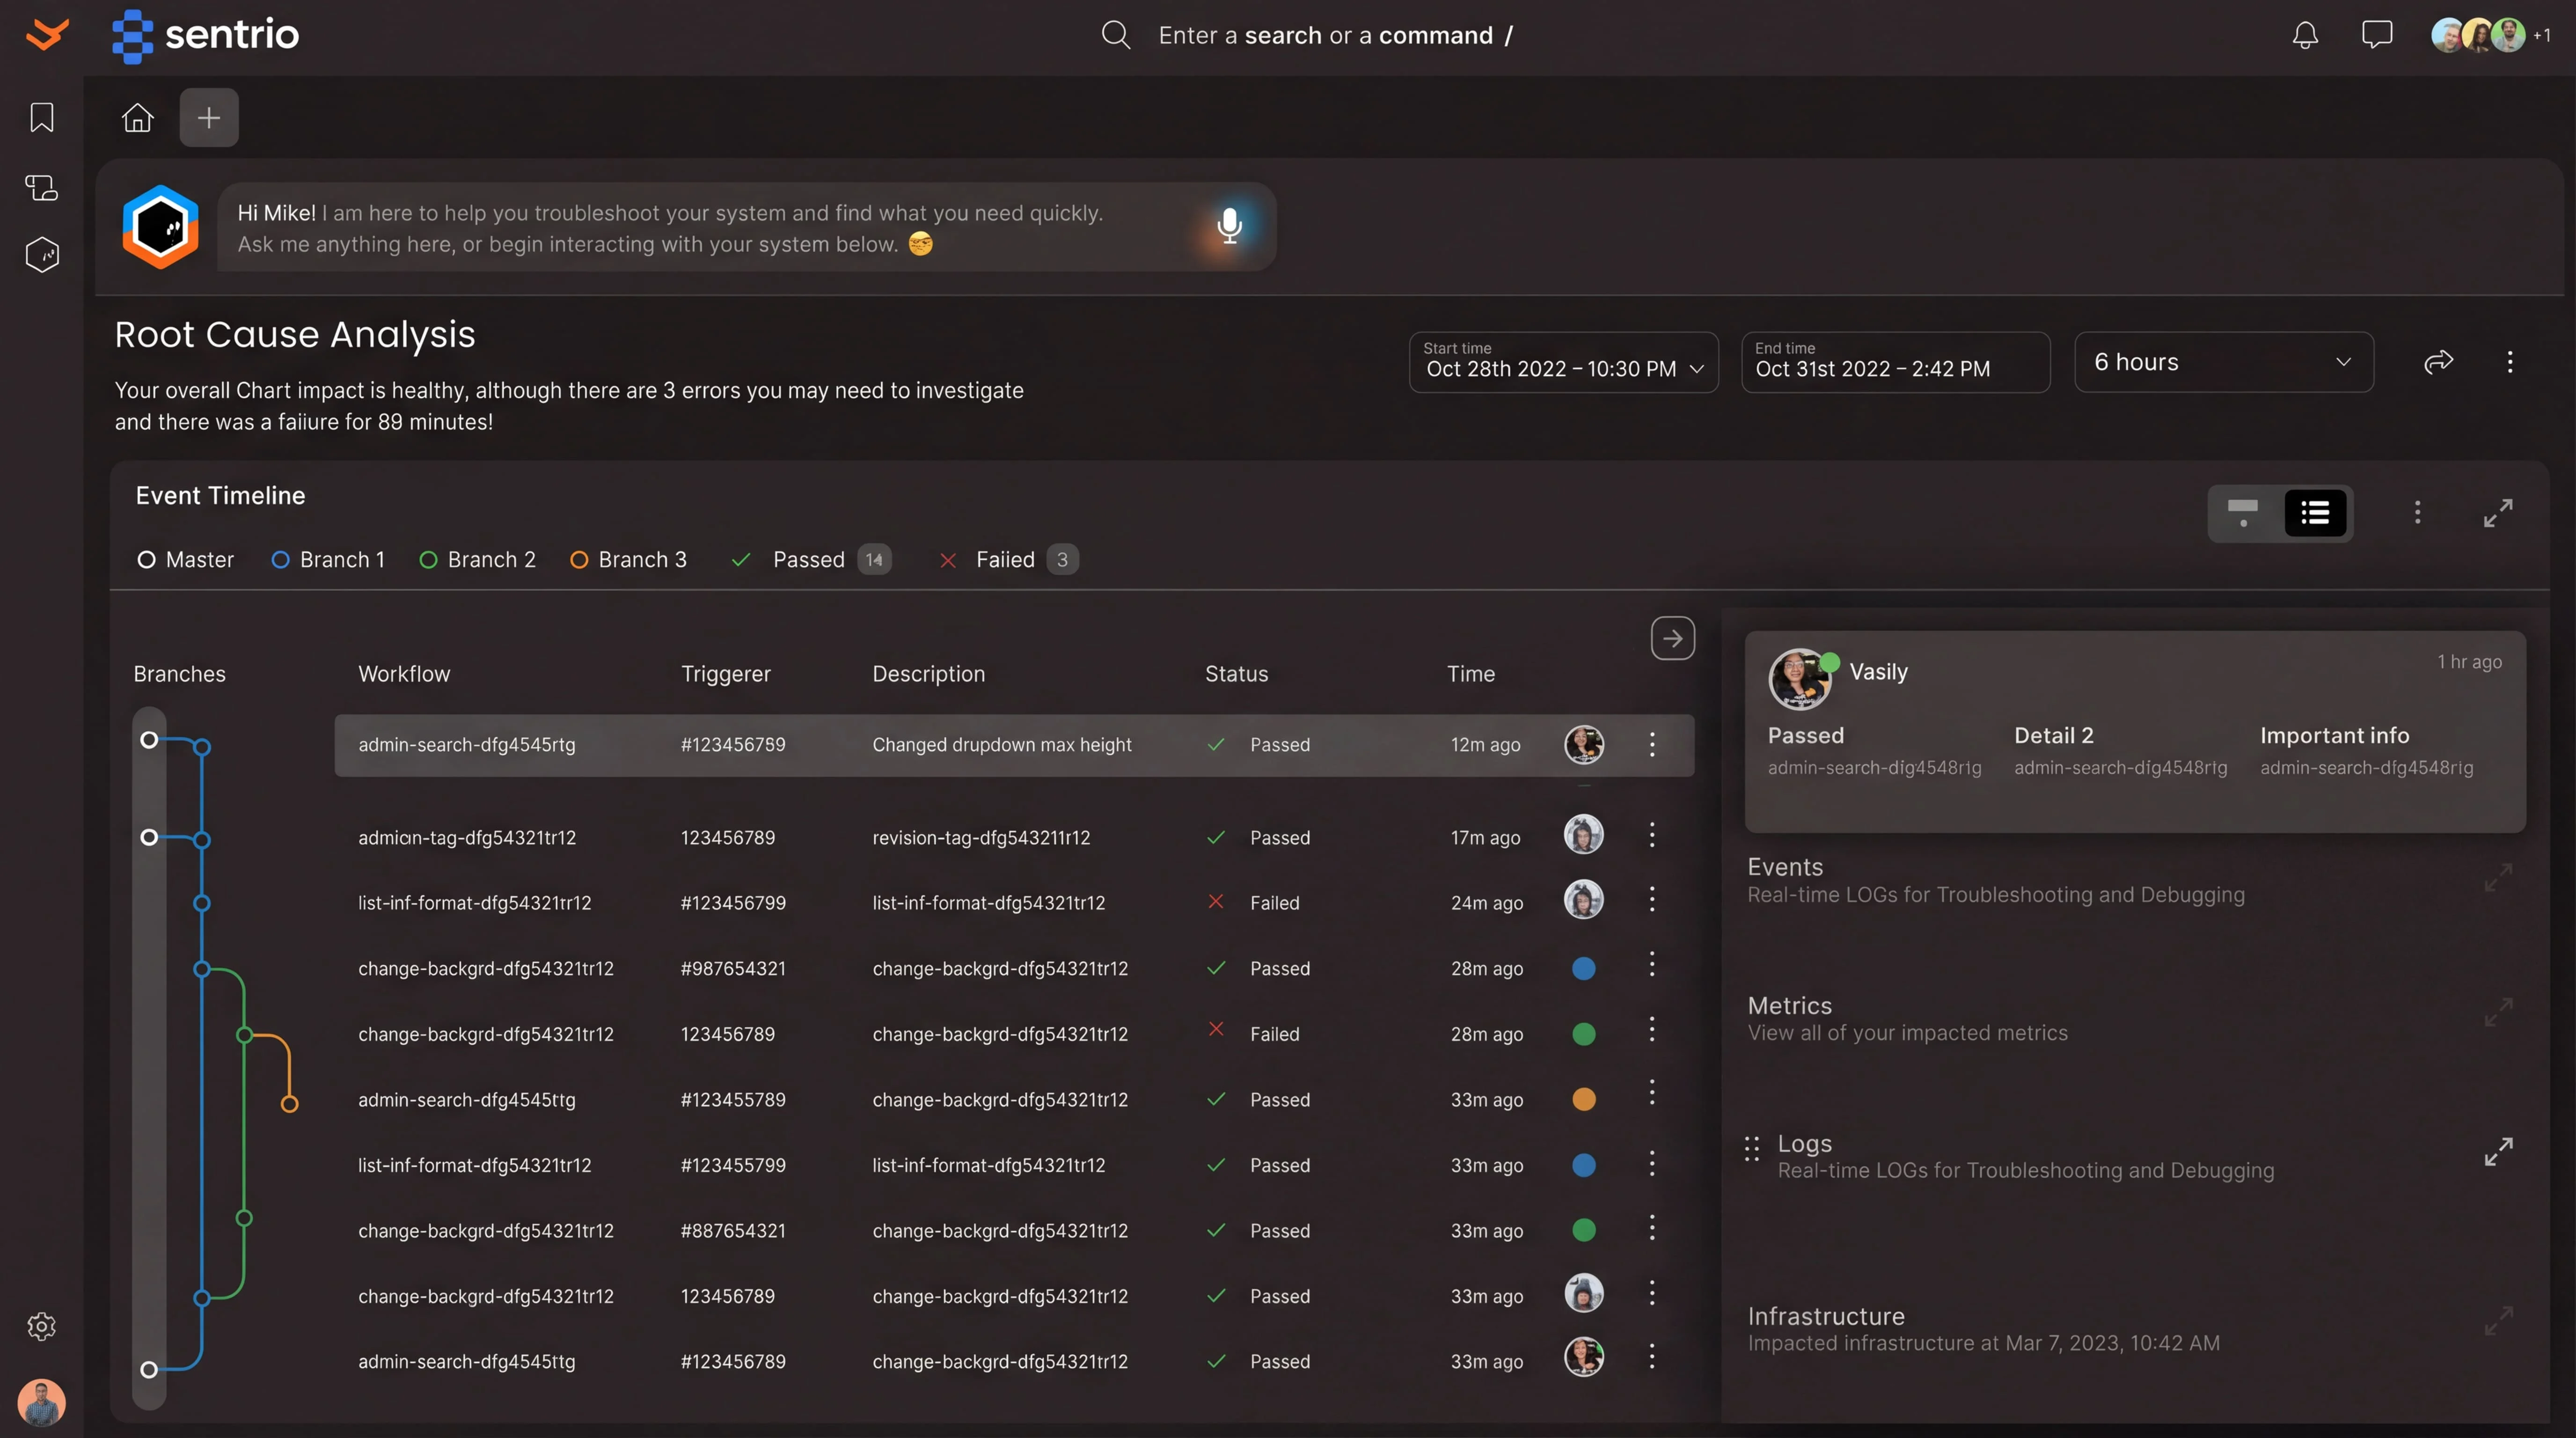This screenshot has height=1438, width=2576.
Task: Open options for #123455799 row
Action: [1652, 1164]
